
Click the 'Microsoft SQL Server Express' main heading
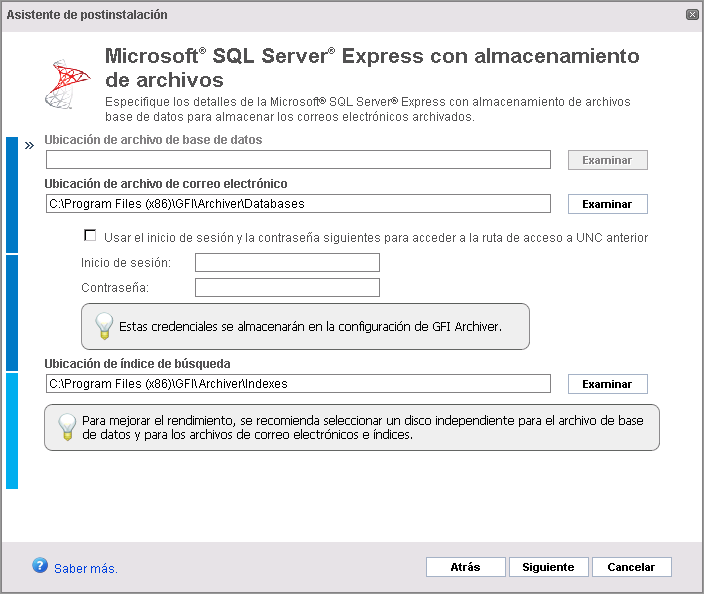coord(372,68)
